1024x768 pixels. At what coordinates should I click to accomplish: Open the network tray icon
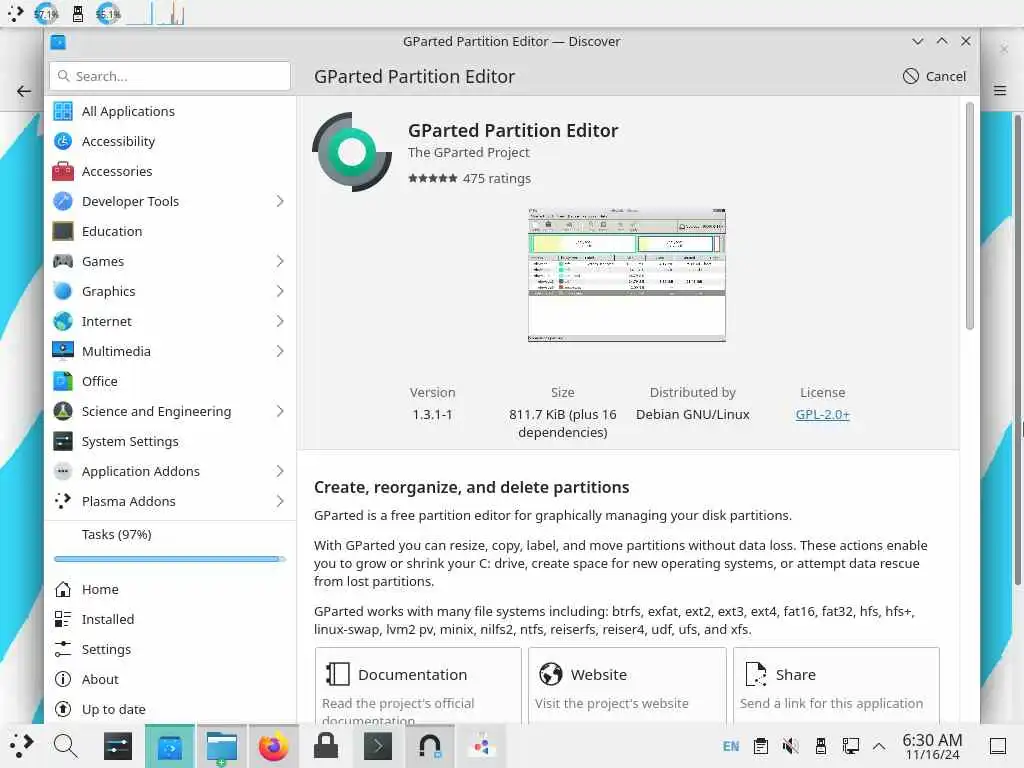850,746
